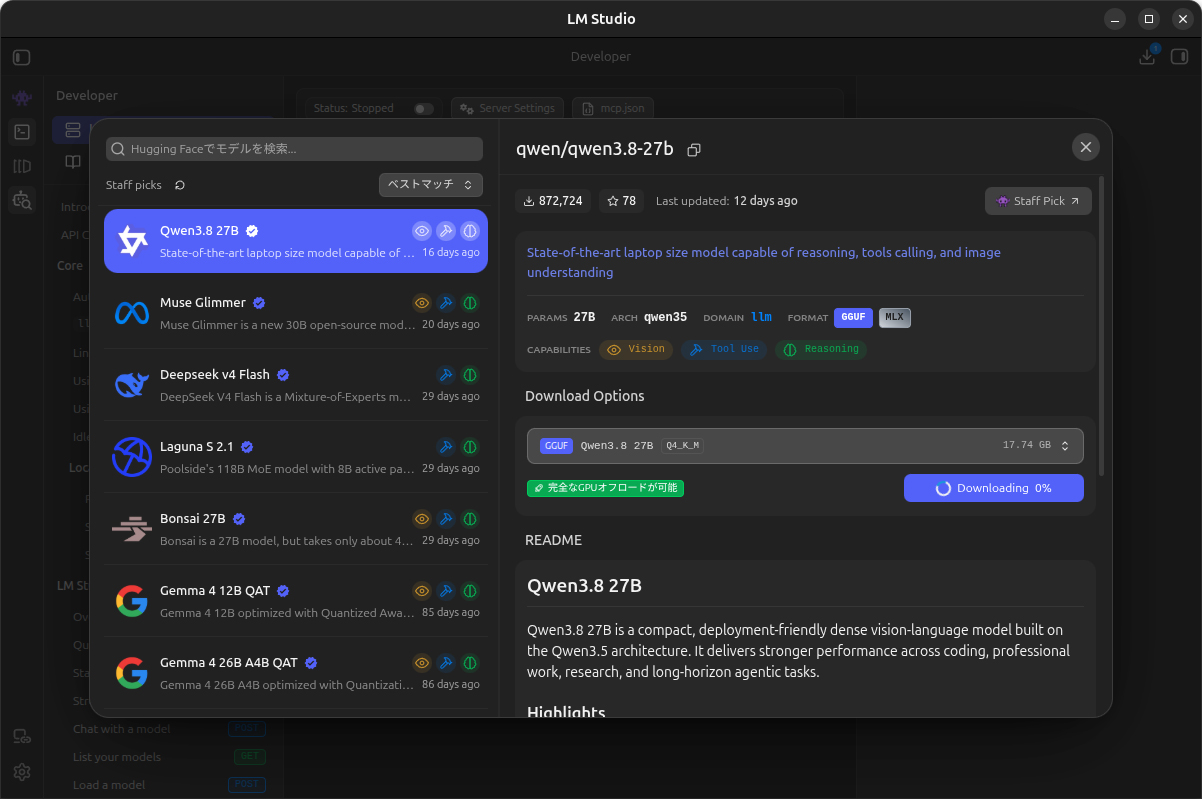Click the Vision capability tag
The image size is (1202, 799).
click(637, 349)
